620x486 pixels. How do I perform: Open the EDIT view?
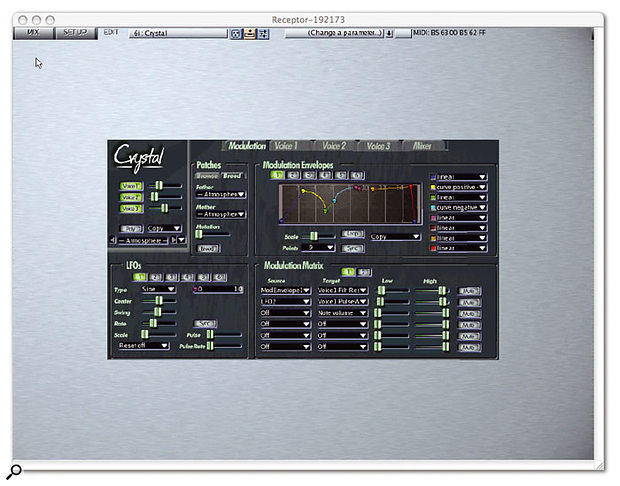point(111,32)
